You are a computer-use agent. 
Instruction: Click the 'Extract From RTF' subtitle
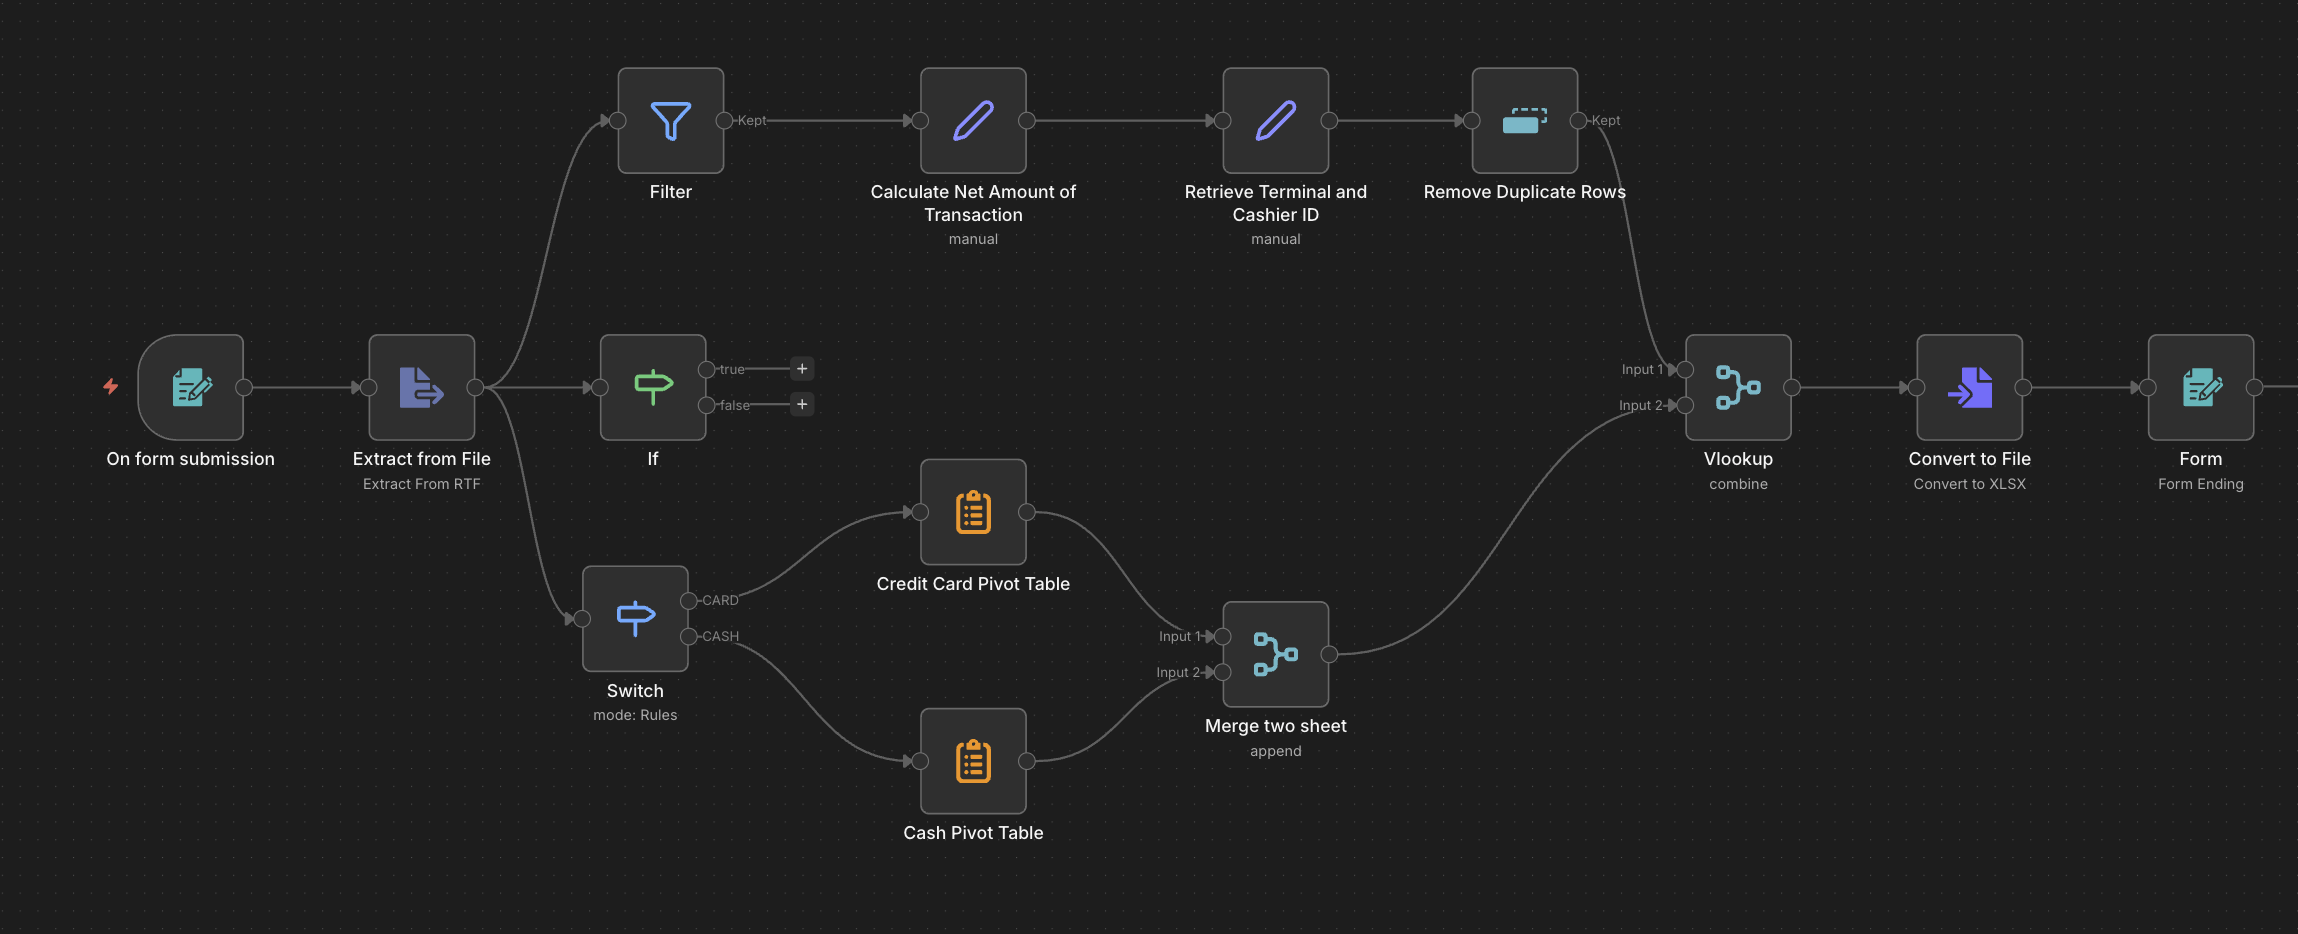point(422,484)
